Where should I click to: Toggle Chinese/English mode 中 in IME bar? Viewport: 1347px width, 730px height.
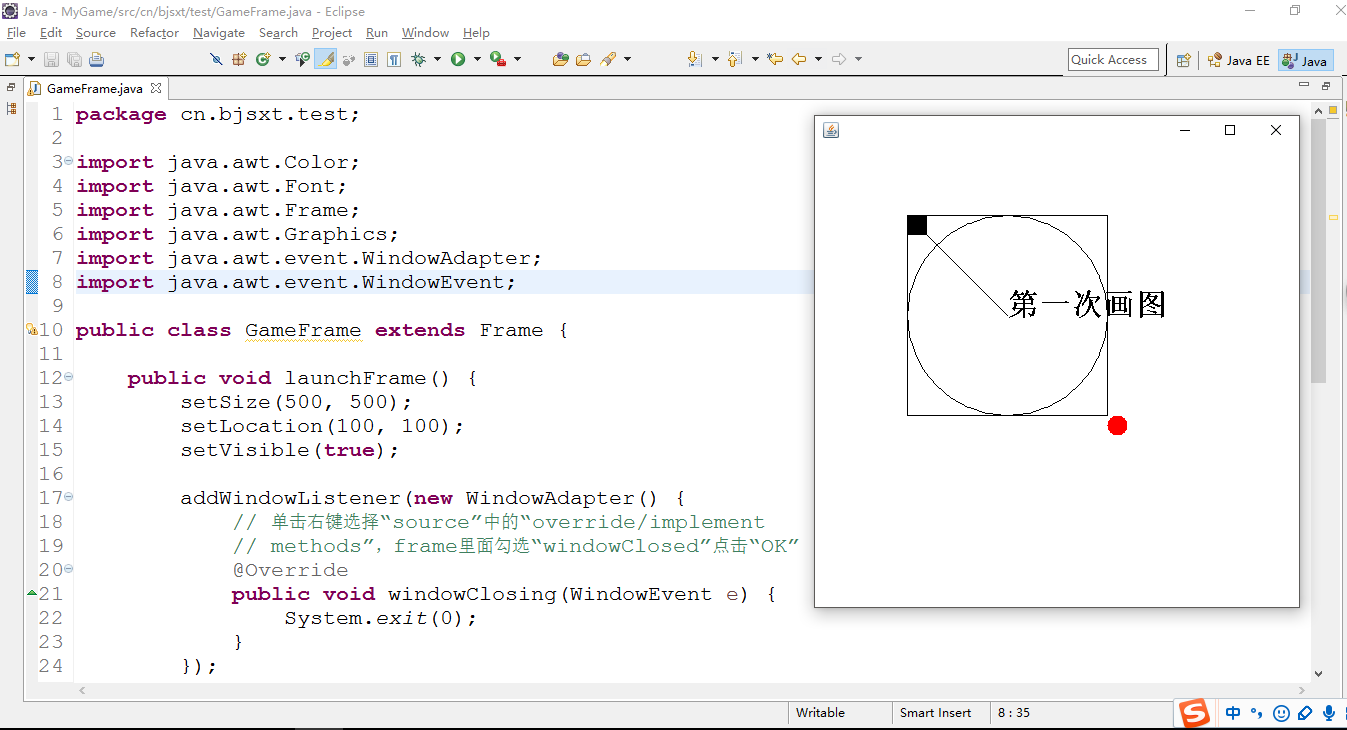coord(1233,713)
